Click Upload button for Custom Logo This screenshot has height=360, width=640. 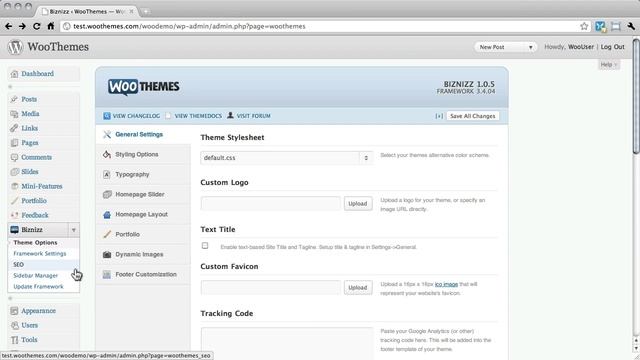358,204
